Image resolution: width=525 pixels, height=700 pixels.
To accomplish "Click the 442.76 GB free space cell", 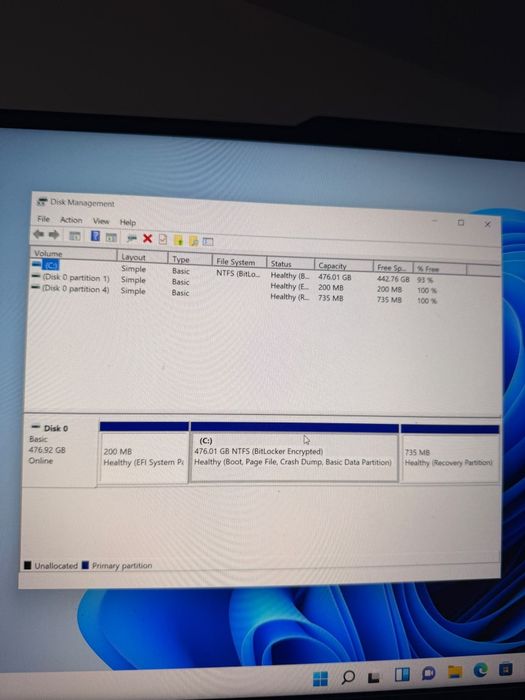I will [393, 279].
